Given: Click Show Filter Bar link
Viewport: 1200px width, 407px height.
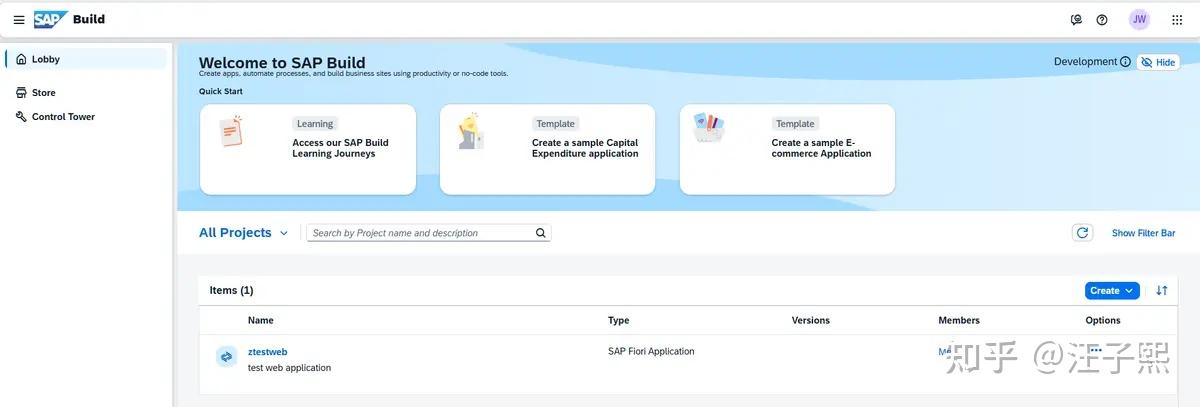Looking at the screenshot, I should 1144,233.
